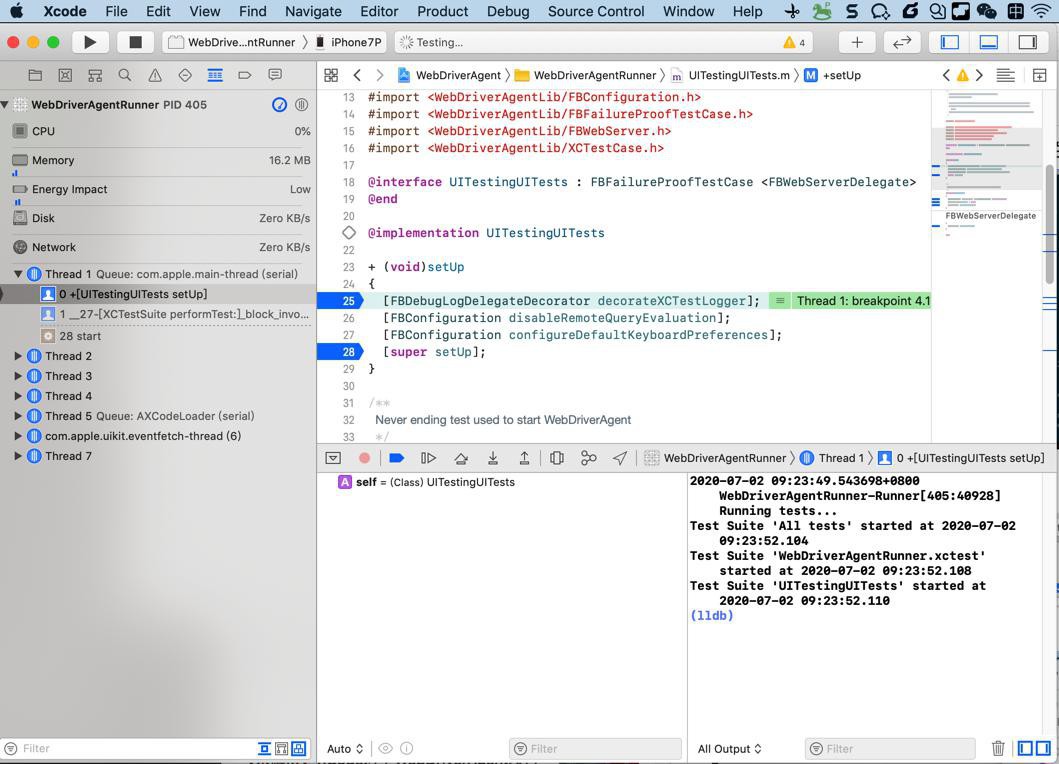
Task: Clear the console with trash icon
Action: click(998, 748)
